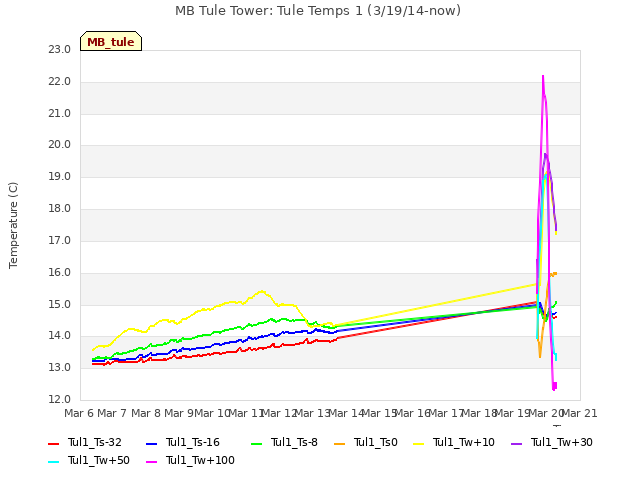Click the Mar 17 x-axis label
This screenshot has height=480, width=640.
pyautogui.click(x=447, y=413)
